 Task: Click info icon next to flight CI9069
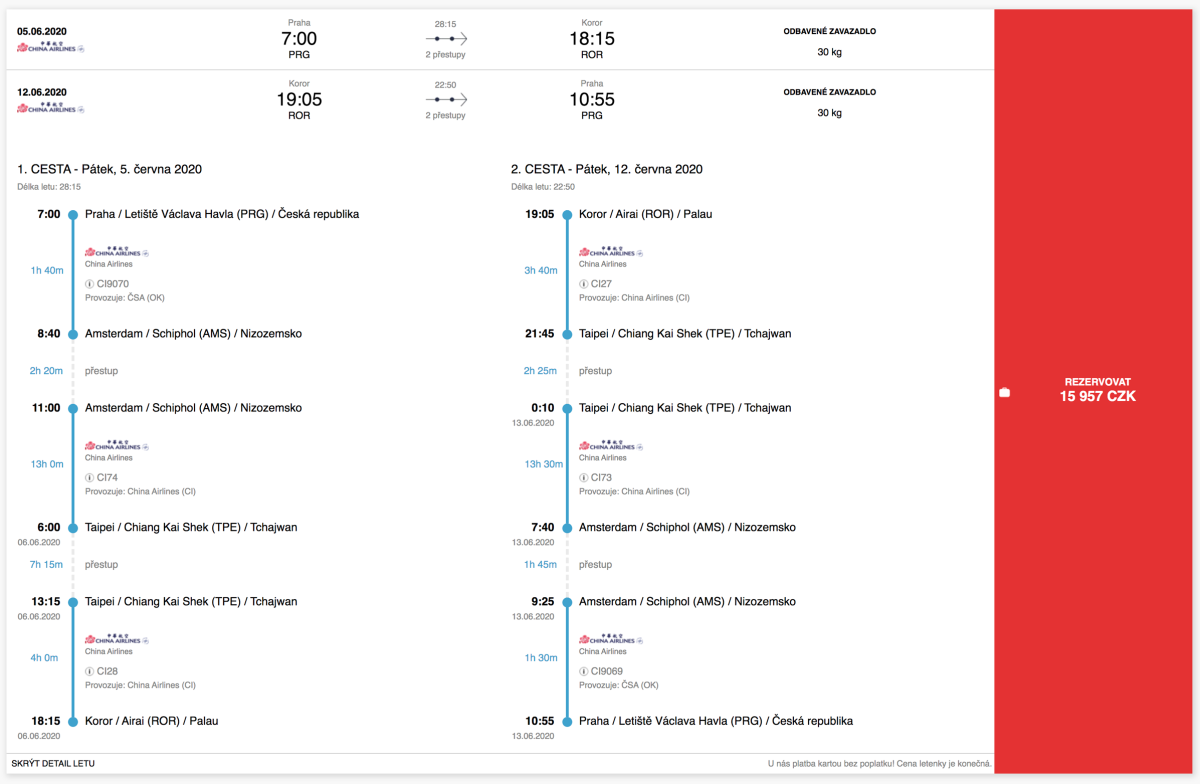click(583, 672)
